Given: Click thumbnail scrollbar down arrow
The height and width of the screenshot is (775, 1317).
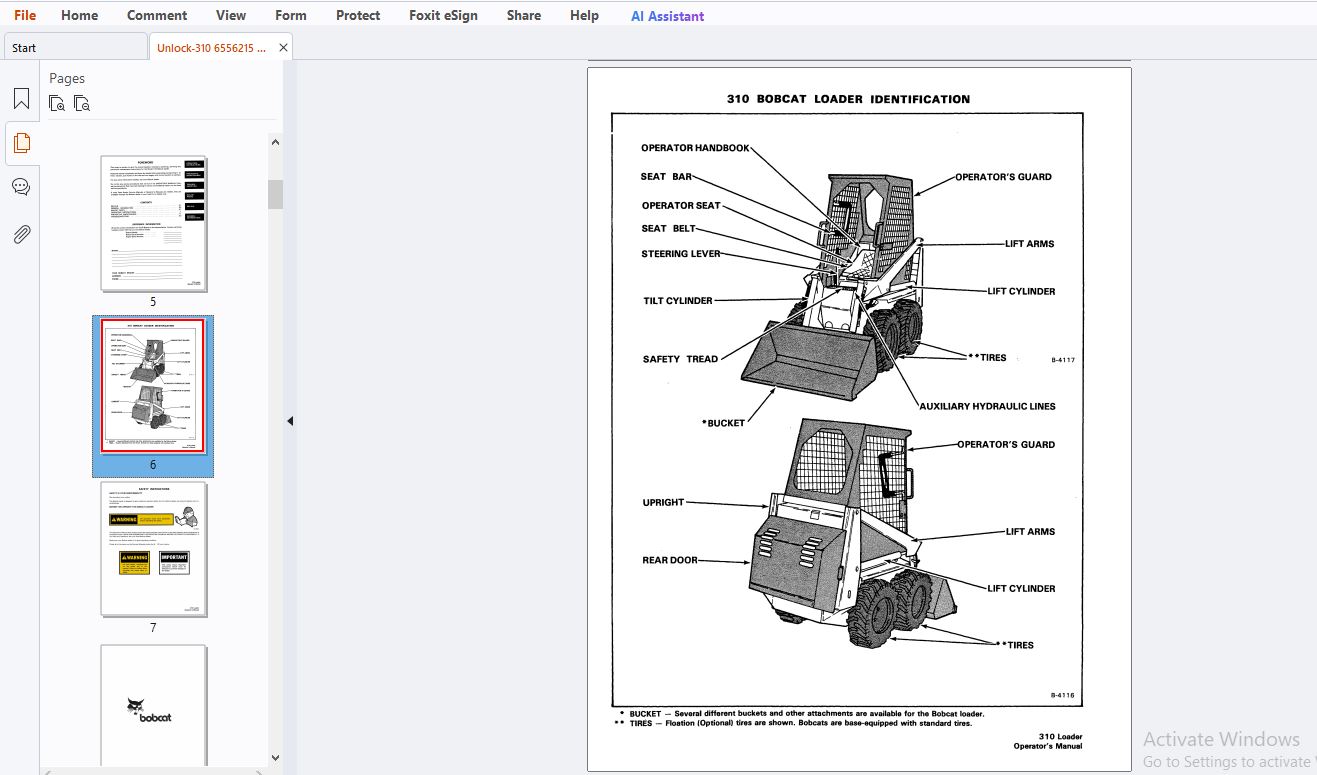Looking at the screenshot, I should tap(275, 758).
